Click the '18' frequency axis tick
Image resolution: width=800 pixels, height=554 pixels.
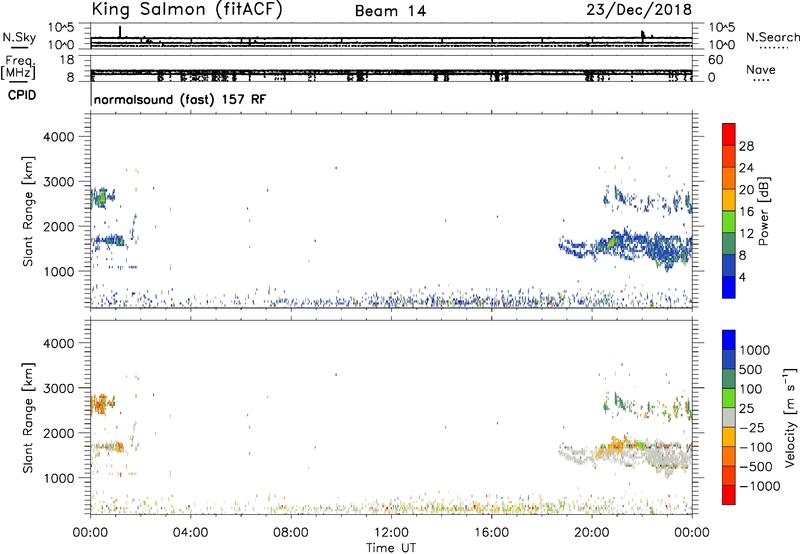(67, 60)
